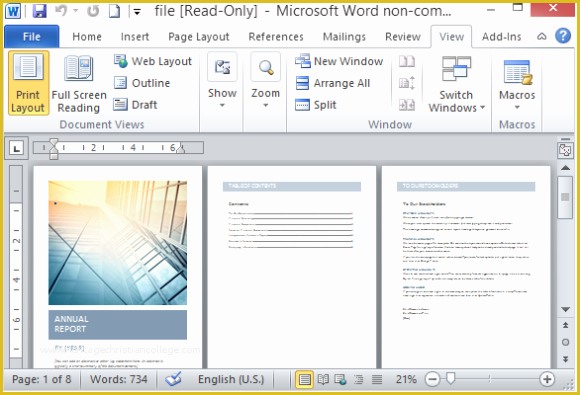Click the right indent marker on the ruler
580x395 pixels.
(181, 149)
